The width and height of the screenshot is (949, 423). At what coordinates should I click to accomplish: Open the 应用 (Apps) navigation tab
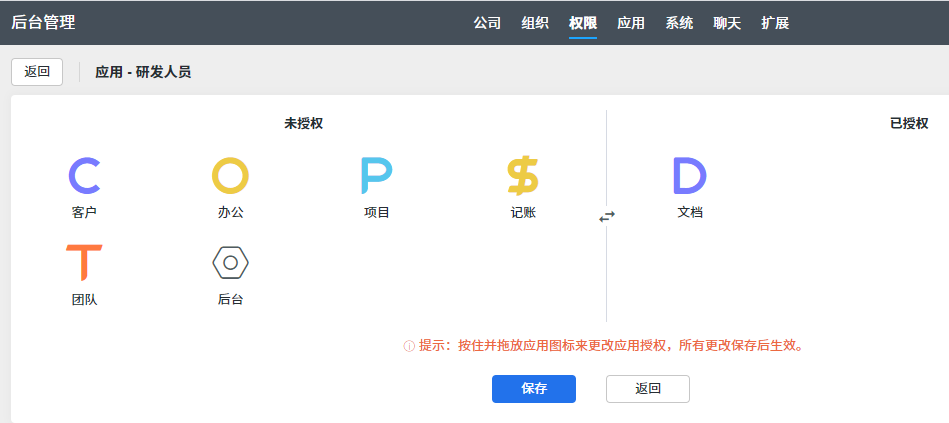[x=631, y=23]
